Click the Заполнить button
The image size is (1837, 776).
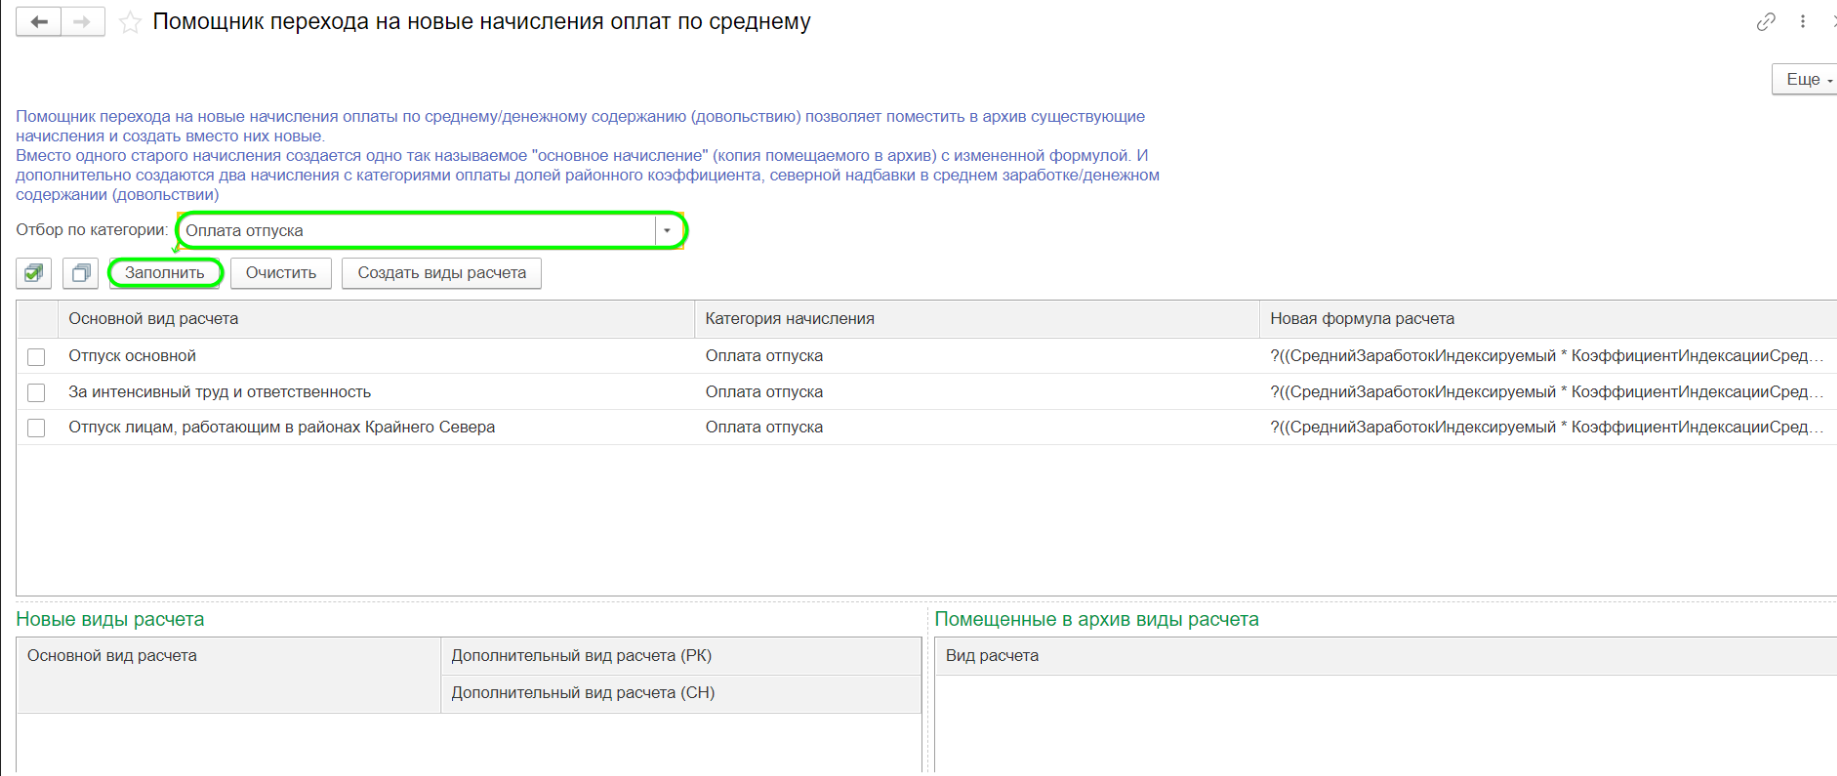[165, 273]
